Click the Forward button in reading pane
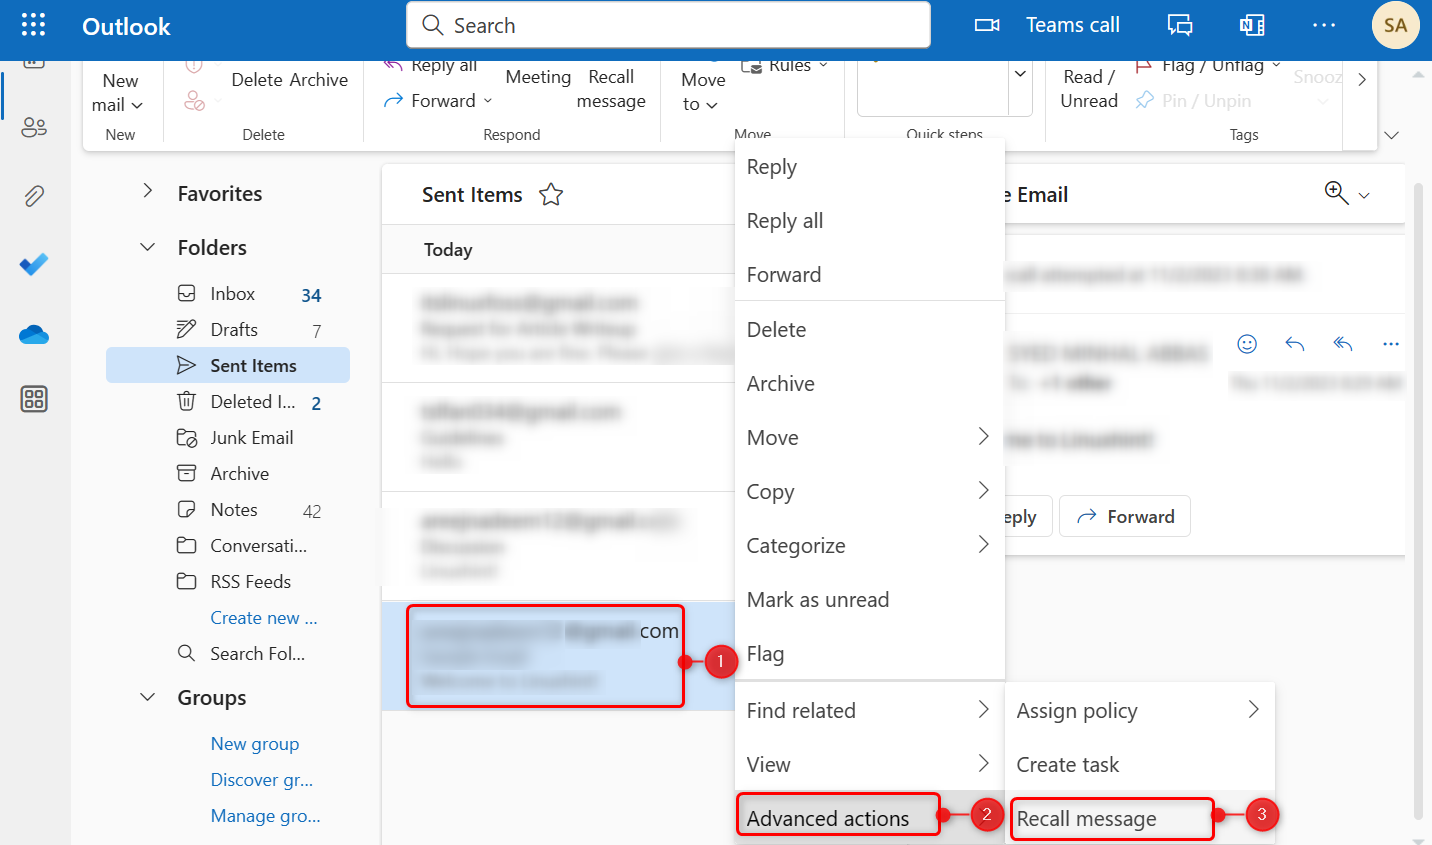Image resolution: width=1432 pixels, height=845 pixels. (x=1124, y=516)
